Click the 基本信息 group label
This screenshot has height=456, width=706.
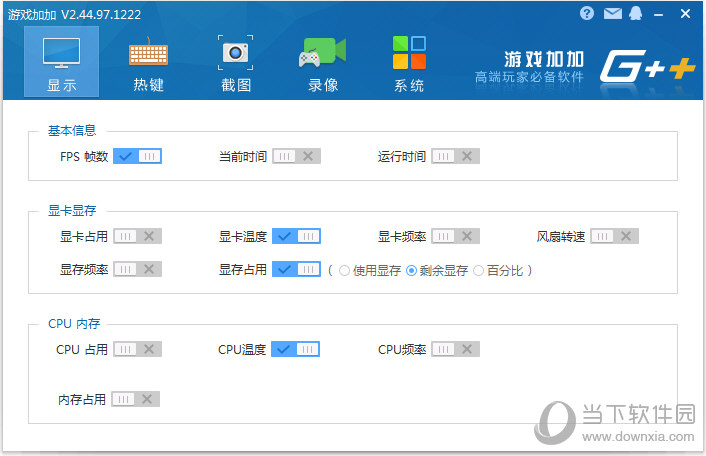72,131
